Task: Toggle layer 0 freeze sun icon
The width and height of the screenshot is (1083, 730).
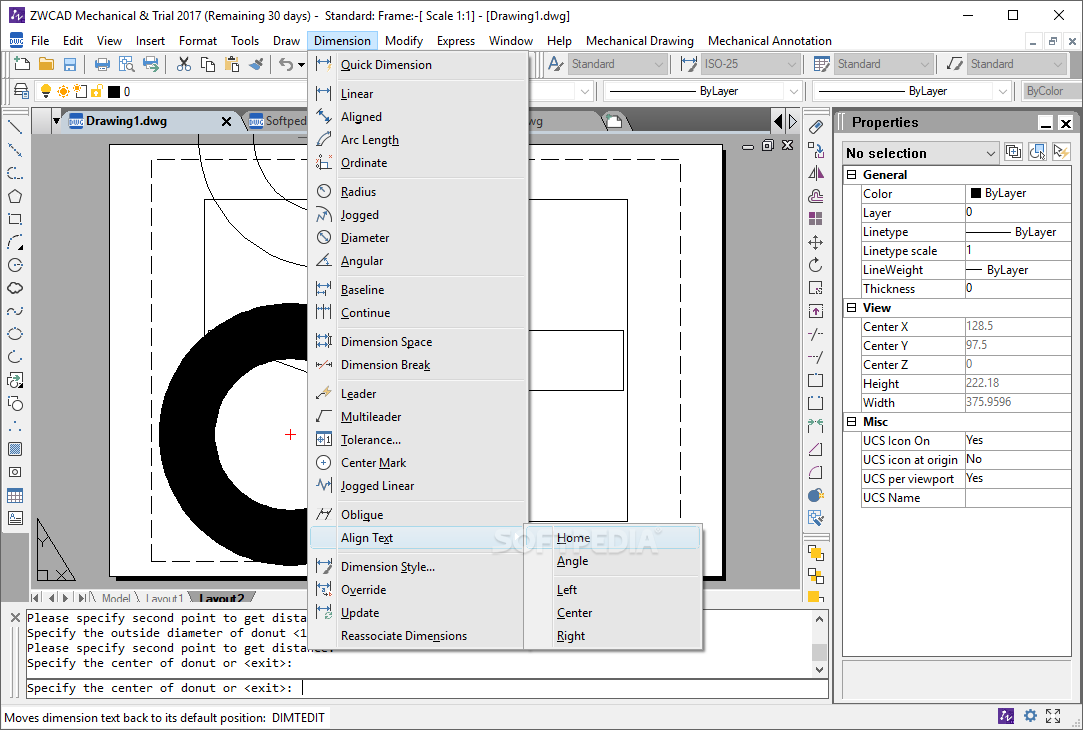Action: point(64,91)
